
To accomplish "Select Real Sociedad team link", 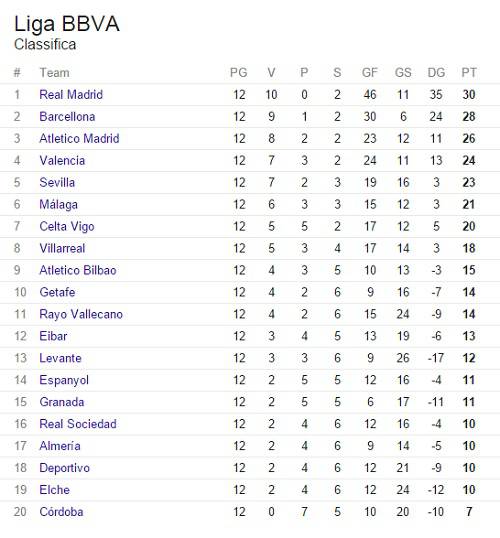I will click(78, 424).
